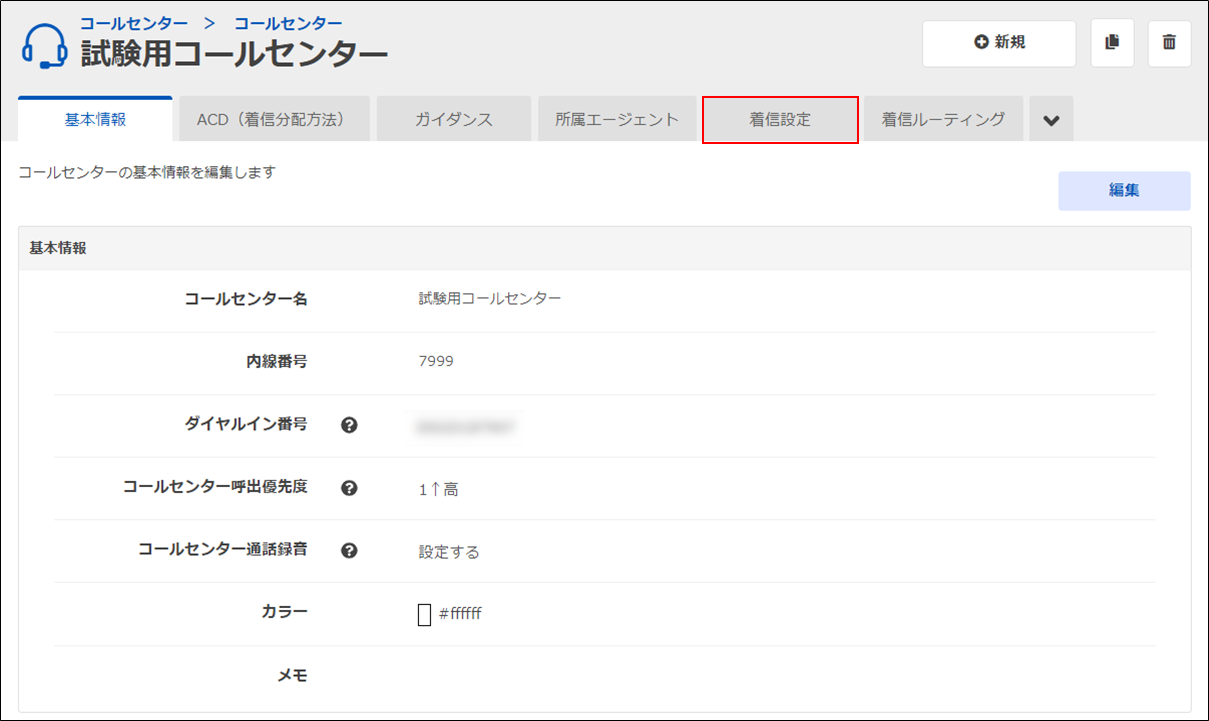
Task: Switch to the ACD（着信分配方法） tab
Action: 270,120
